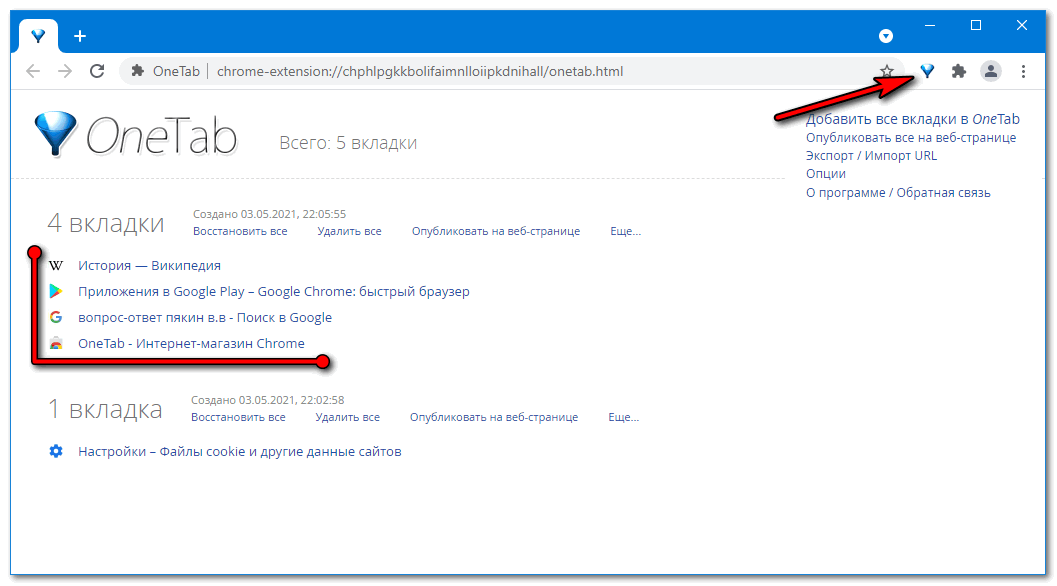Expand the 'Еще...' menu for 4 вкладки group

[625, 231]
